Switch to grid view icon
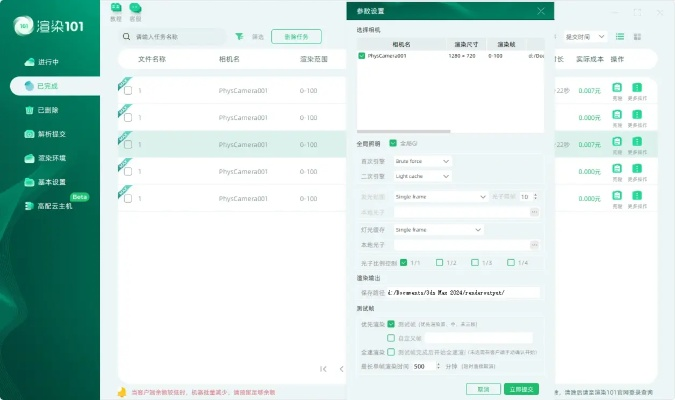675x400 pixels. [x=638, y=36]
